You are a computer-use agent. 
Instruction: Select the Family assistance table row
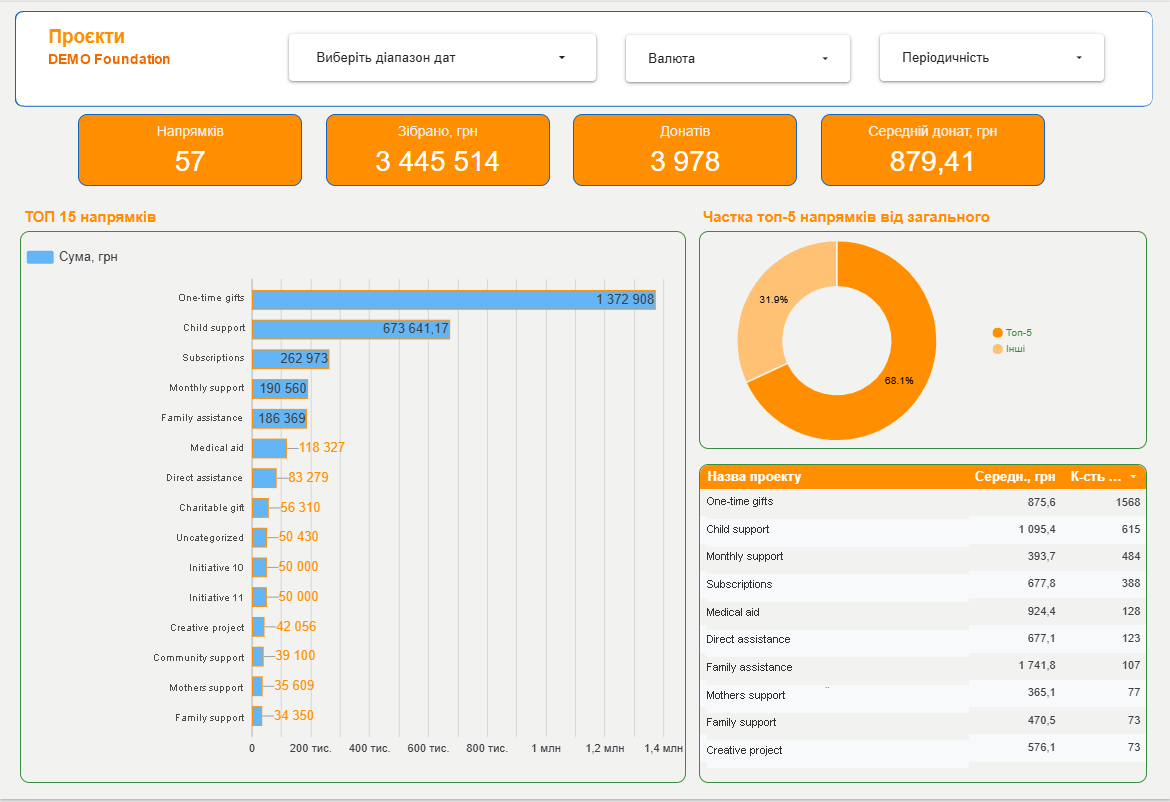click(x=922, y=666)
